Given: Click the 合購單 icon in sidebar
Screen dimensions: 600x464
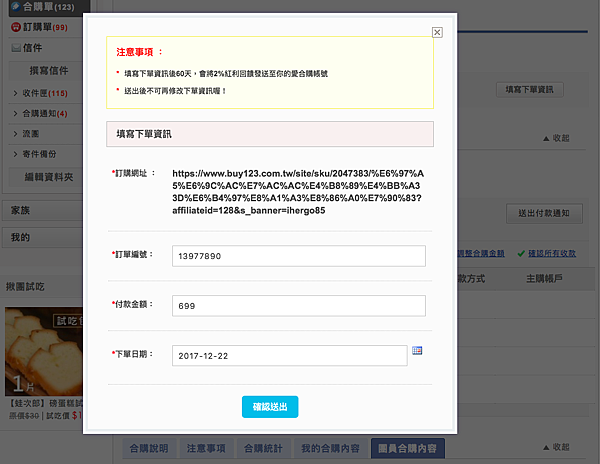Looking at the screenshot, I should (x=15, y=7).
